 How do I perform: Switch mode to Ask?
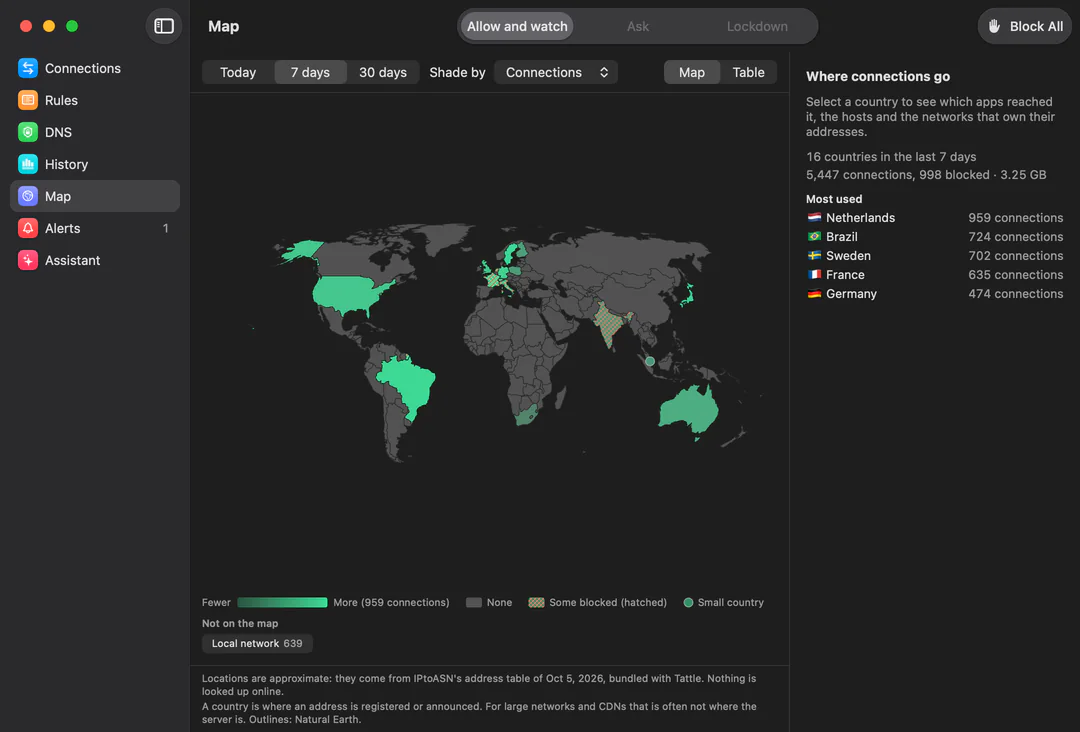(638, 26)
